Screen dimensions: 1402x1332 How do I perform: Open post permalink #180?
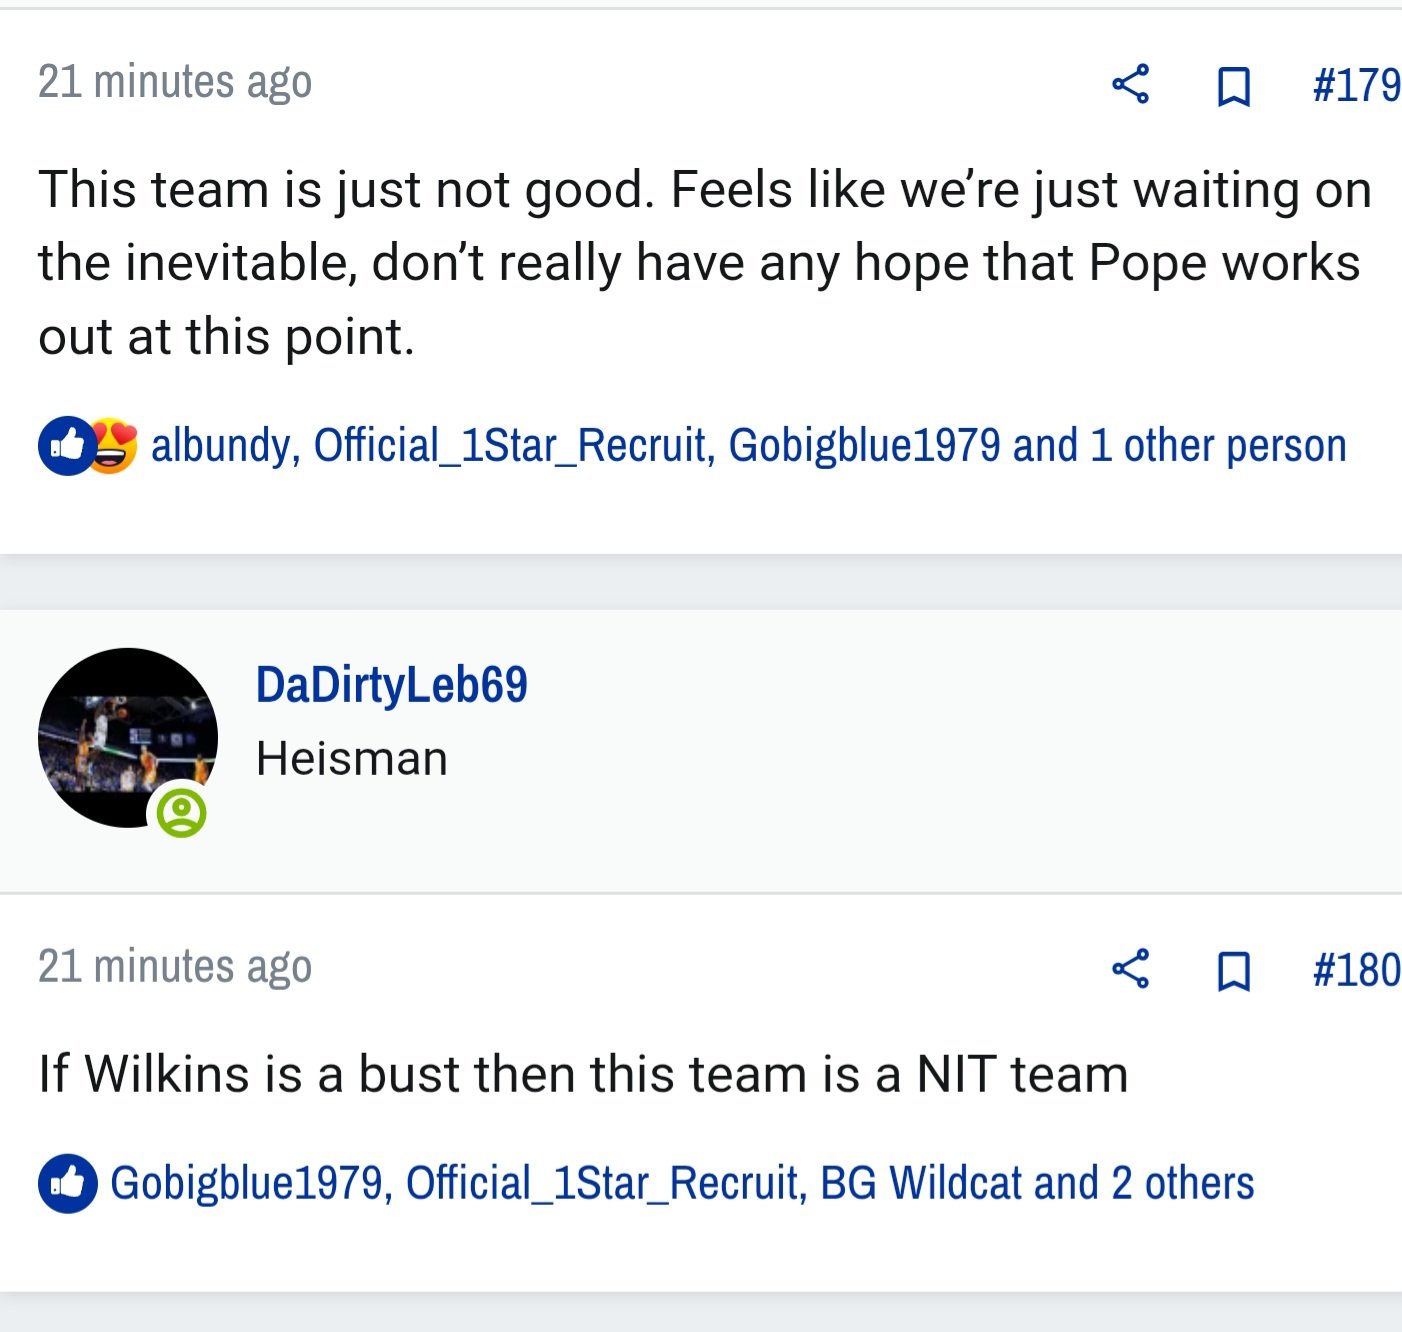coord(1357,970)
